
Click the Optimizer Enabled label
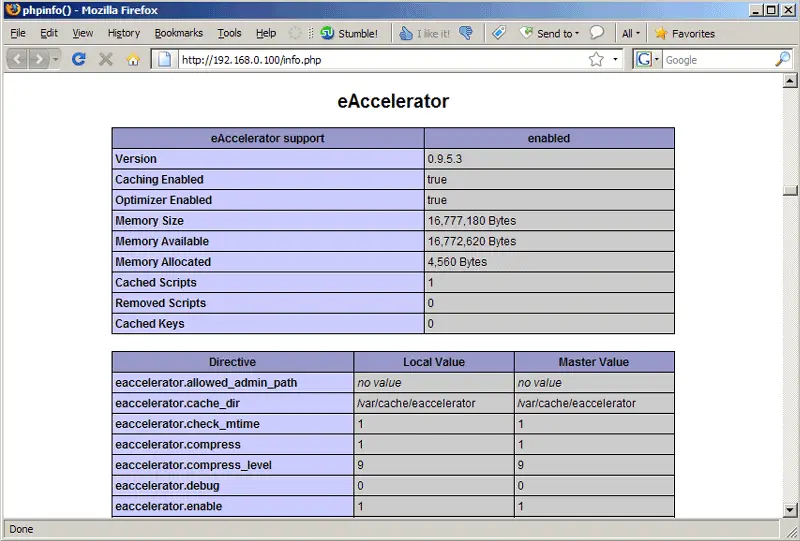pos(163,200)
